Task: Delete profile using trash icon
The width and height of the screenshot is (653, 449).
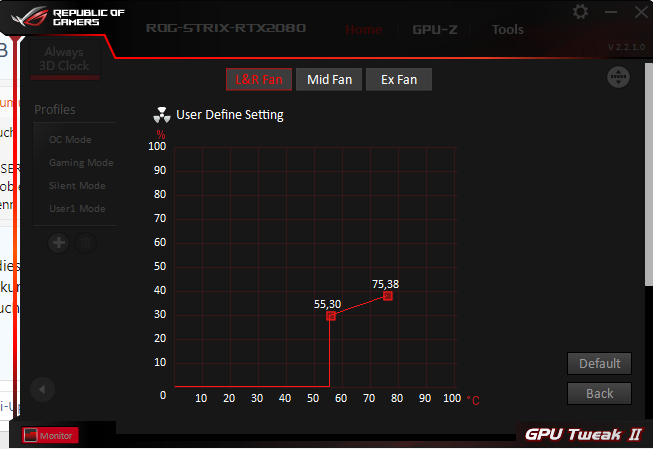Action: click(85, 242)
